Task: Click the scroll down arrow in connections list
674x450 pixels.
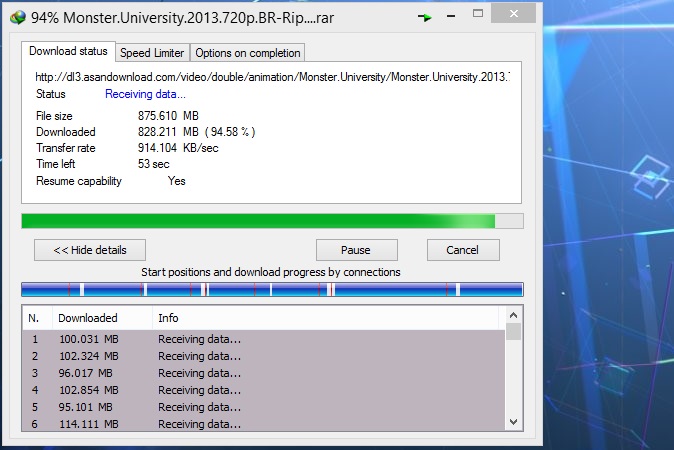Action: point(513,422)
